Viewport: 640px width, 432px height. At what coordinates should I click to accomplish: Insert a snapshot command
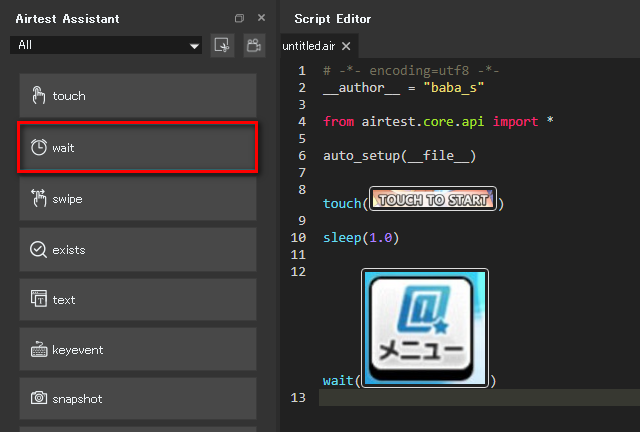click(x=138, y=398)
